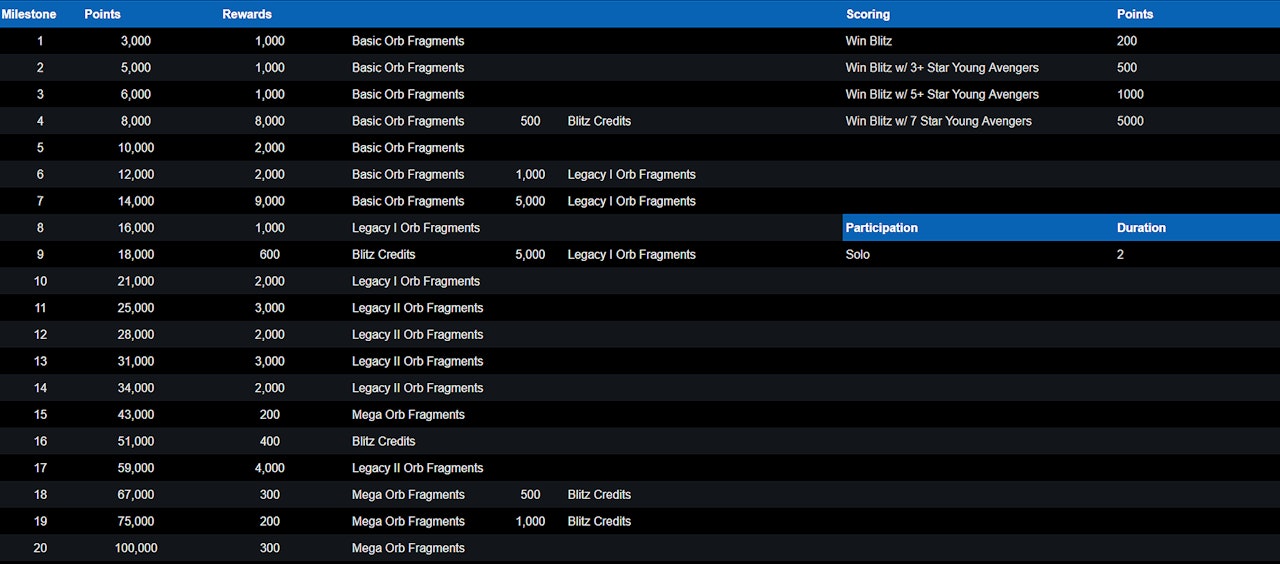Select the 51,000 points cell
Viewport: 1280px width, 564px height.
pyautogui.click(x=136, y=441)
